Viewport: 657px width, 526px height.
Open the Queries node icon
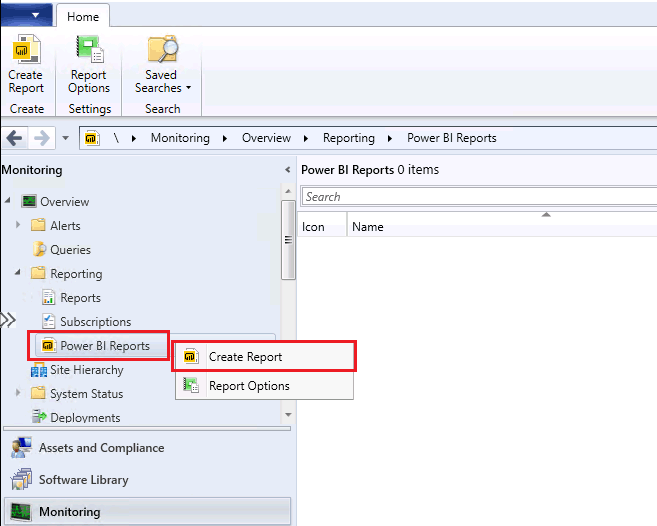click(x=39, y=249)
